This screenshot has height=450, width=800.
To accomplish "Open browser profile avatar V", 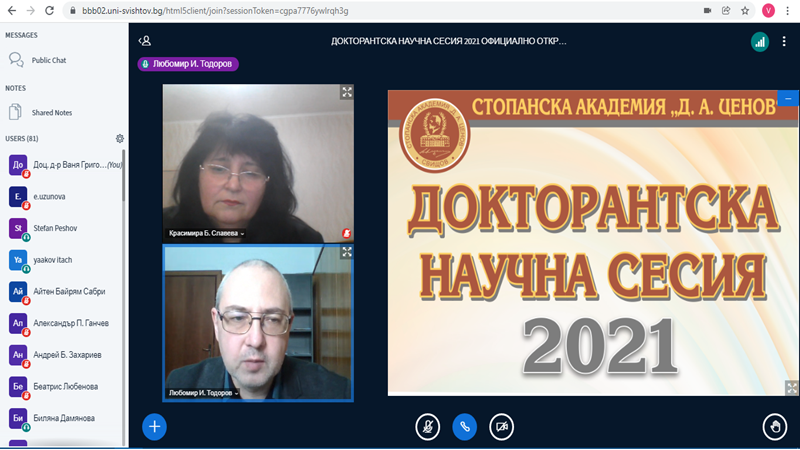I will pos(768,11).
